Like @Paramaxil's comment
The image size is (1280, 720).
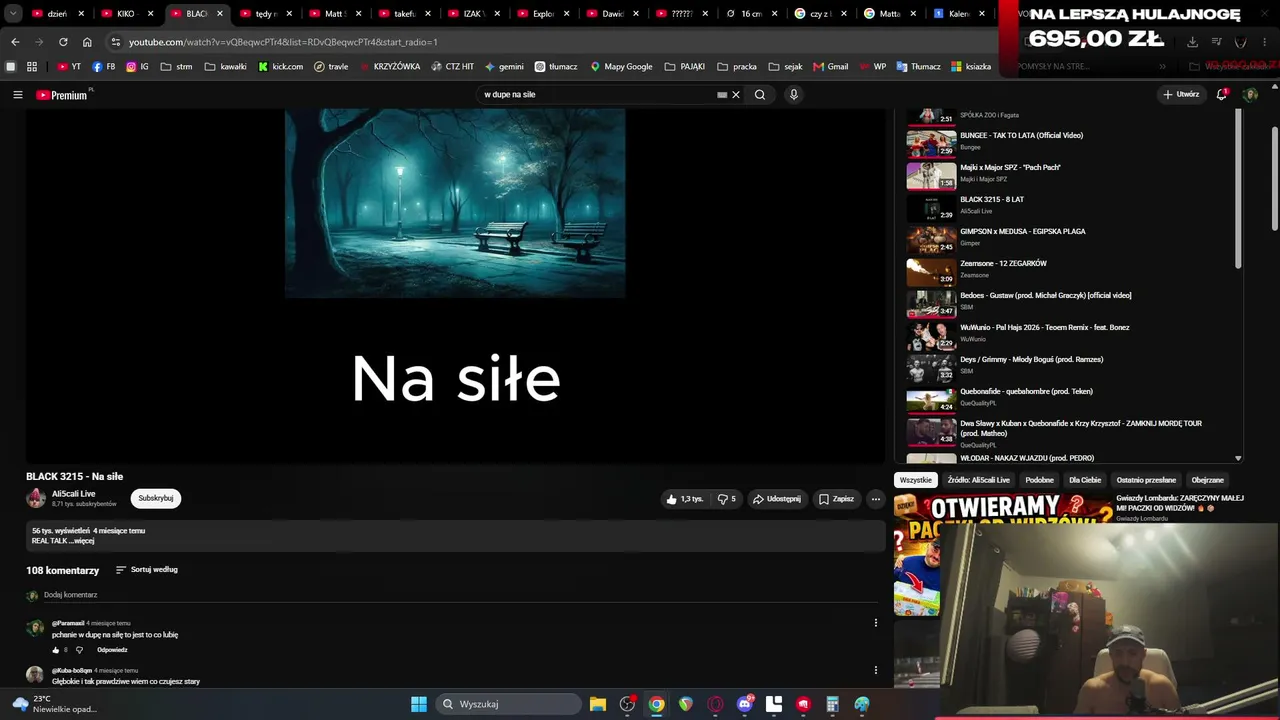pos(56,650)
